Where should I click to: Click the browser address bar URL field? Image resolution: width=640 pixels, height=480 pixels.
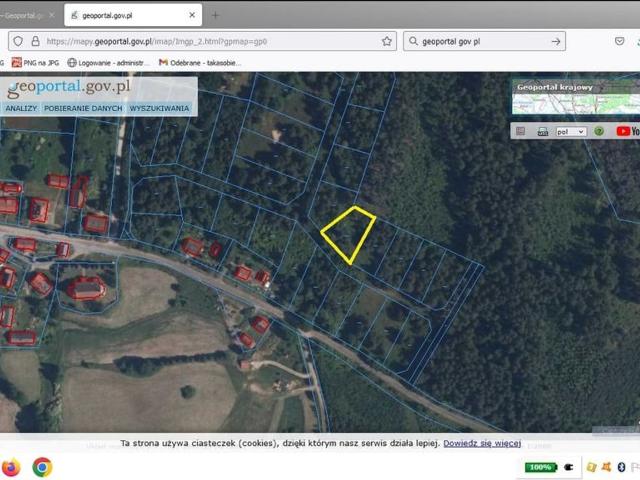(200, 41)
